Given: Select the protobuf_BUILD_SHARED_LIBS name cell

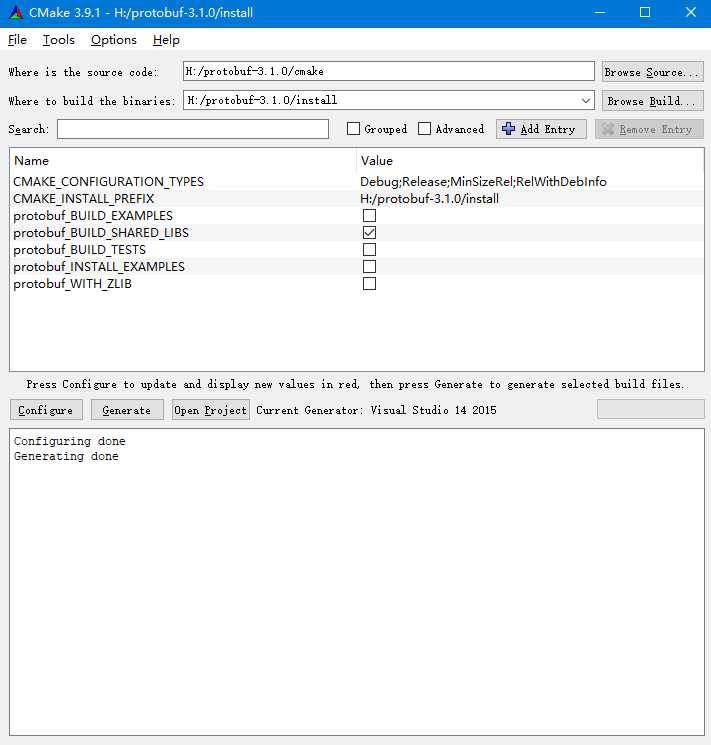Looking at the screenshot, I should tap(101, 233).
